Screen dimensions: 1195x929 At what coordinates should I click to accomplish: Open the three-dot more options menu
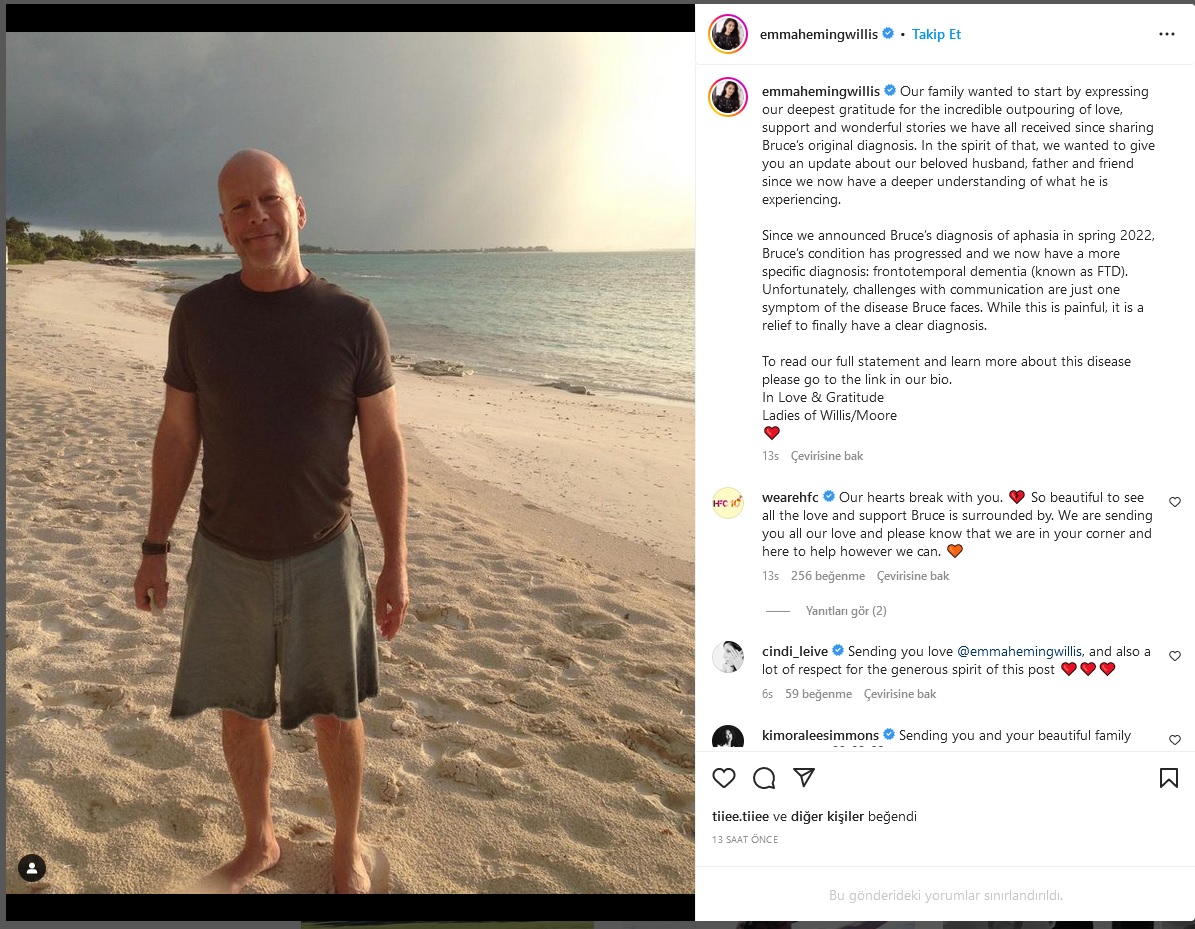point(1166,34)
